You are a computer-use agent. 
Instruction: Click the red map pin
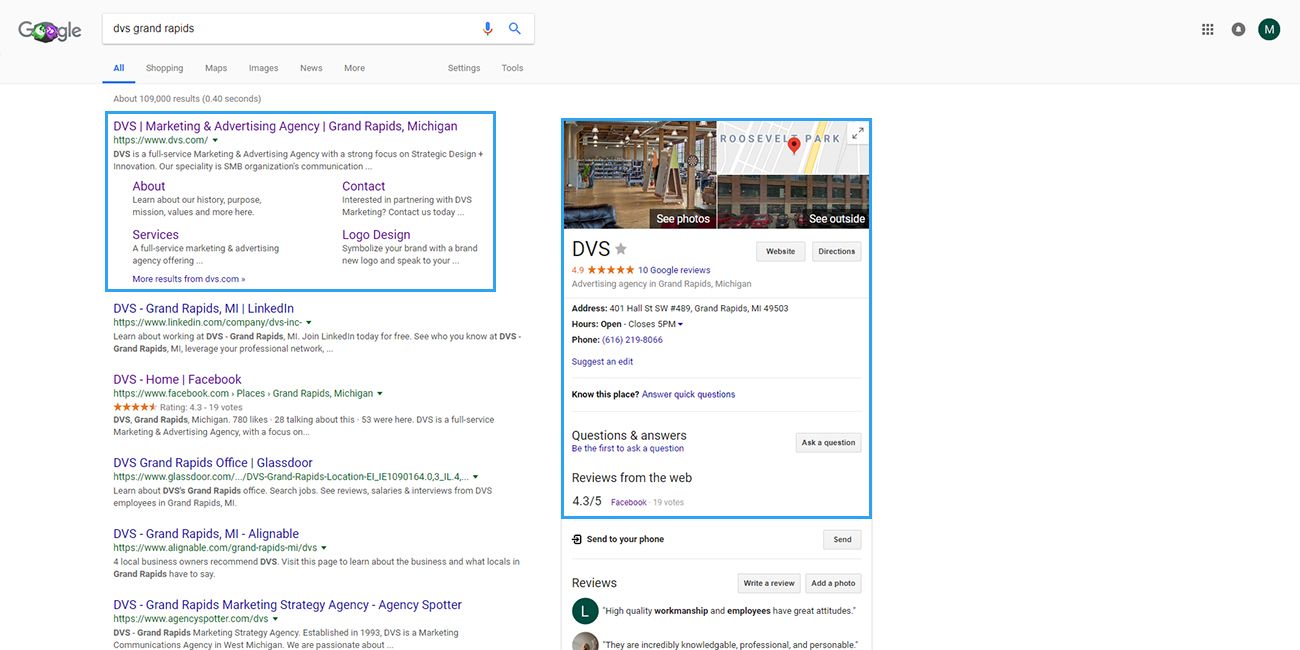click(794, 146)
